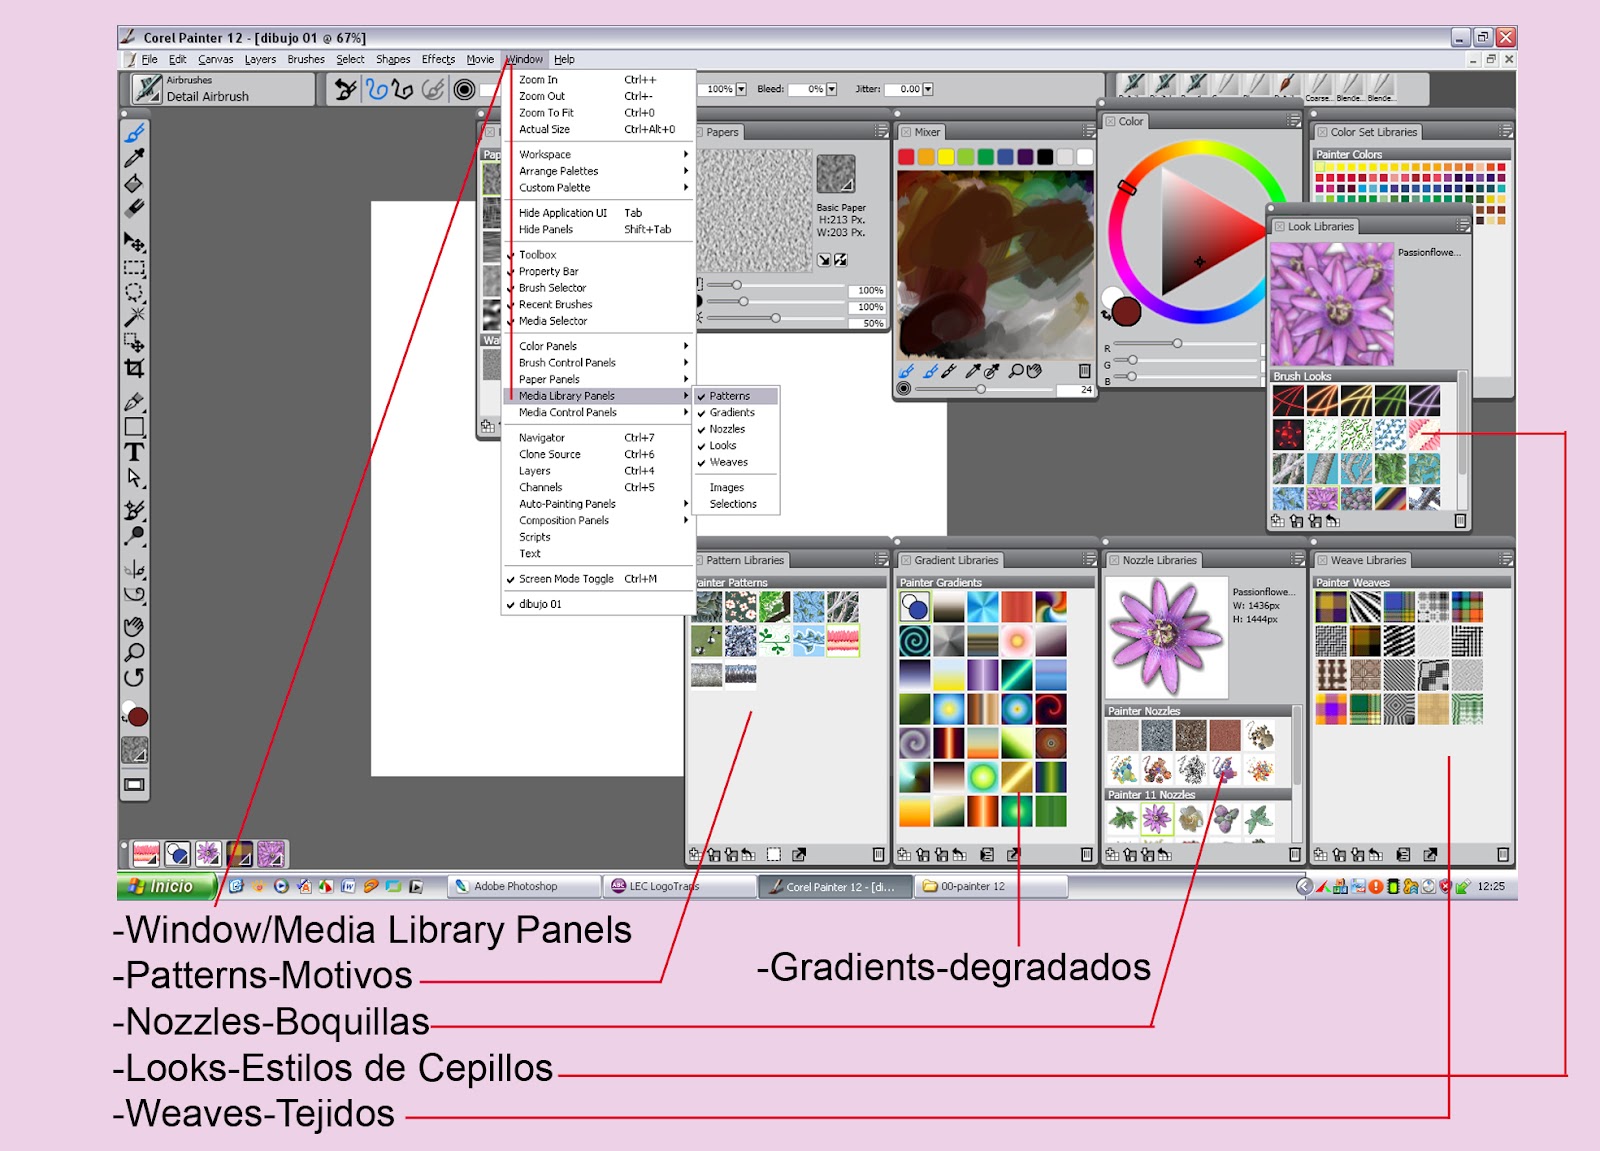Uncheck Patterns in the Media Library submenu
This screenshot has height=1151, width=1600.
pos(737,396)
